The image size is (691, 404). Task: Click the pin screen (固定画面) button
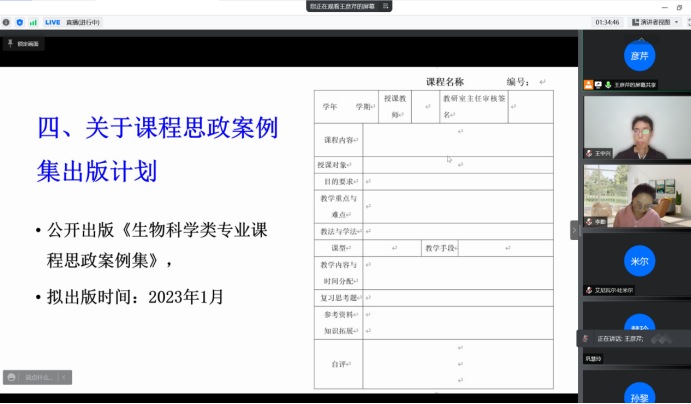coord(23,44)
